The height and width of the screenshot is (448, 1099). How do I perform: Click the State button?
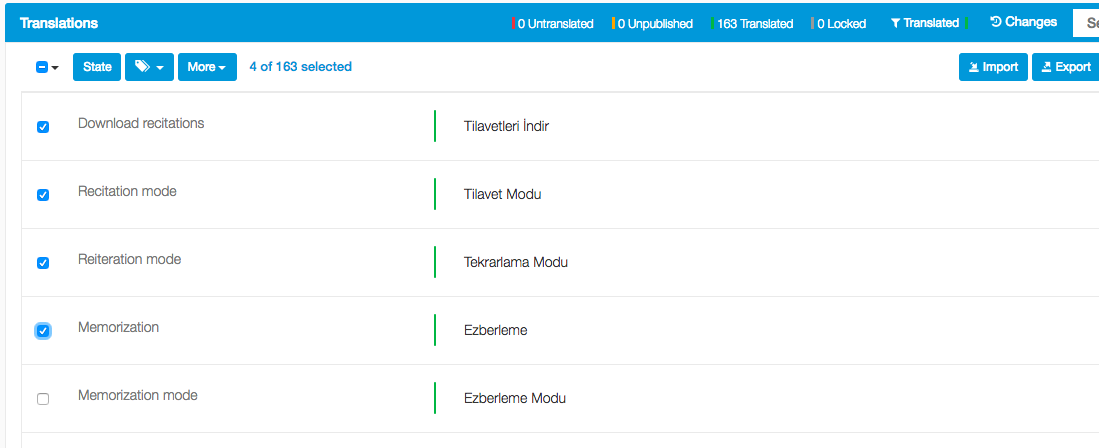97,67
